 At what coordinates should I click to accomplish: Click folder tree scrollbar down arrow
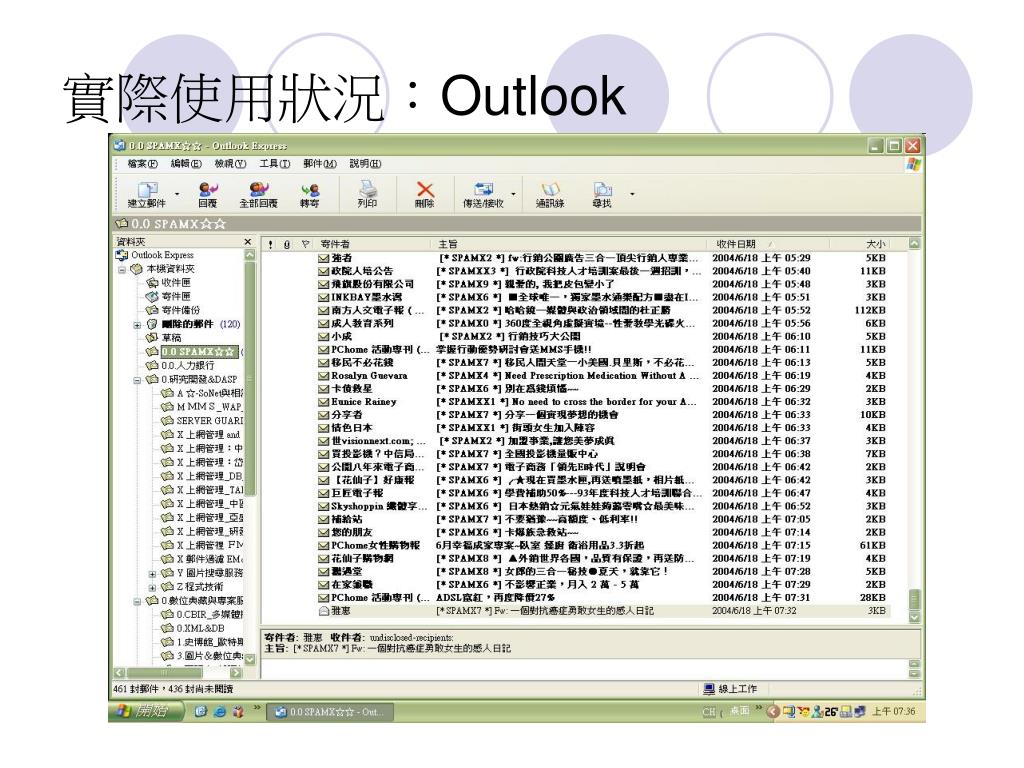pos(249,660)
